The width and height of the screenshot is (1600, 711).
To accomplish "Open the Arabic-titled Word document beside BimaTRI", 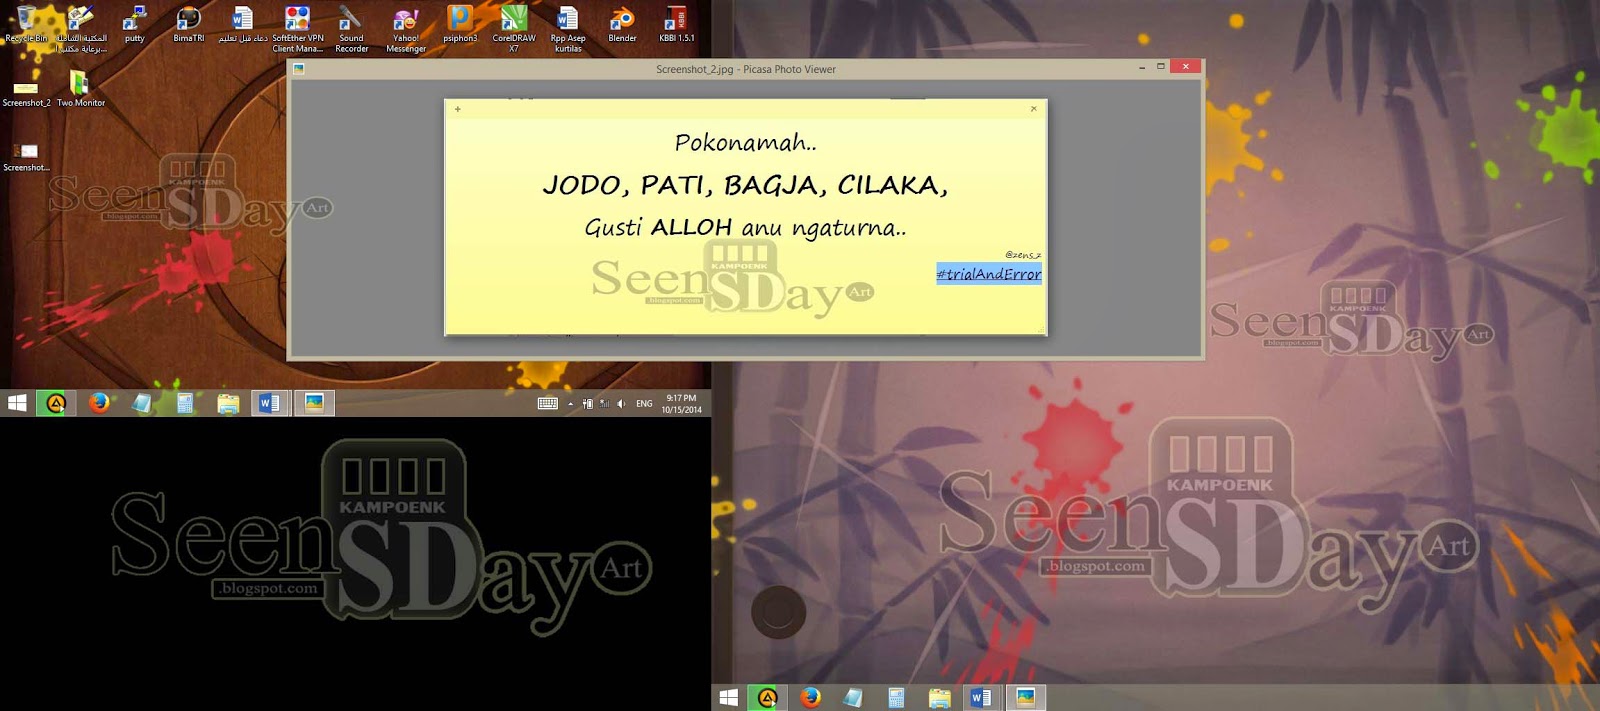I will point(243,25).
